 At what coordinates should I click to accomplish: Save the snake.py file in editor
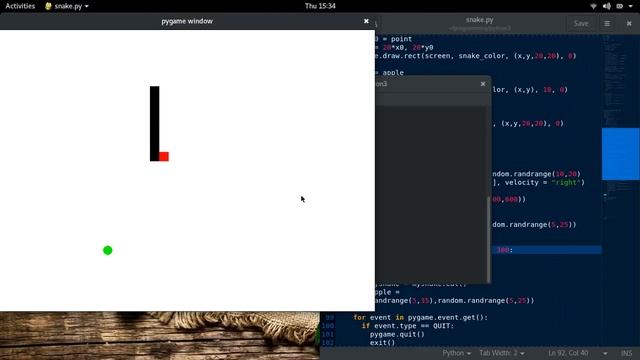pyautogui.click(x=581, y=24)
